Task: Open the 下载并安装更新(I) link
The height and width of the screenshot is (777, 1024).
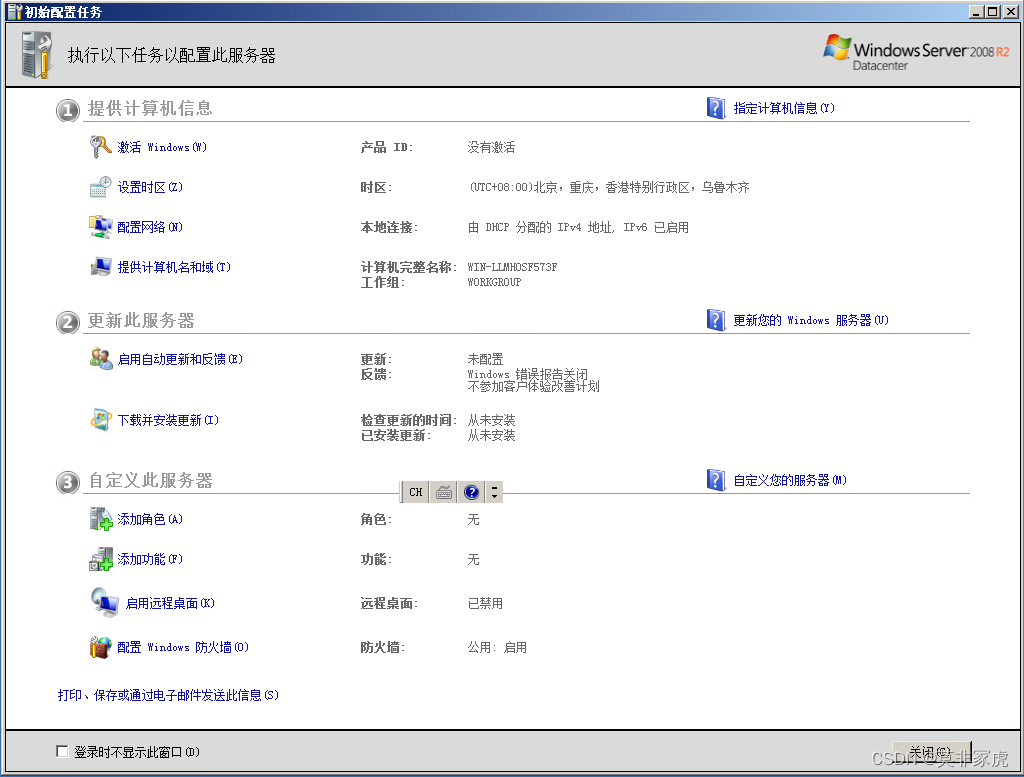Action: pos(168,420)
